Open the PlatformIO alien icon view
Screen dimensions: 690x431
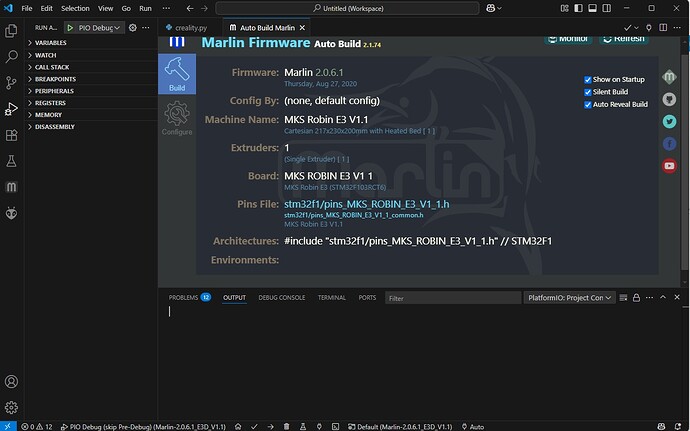tap(11, 214)
